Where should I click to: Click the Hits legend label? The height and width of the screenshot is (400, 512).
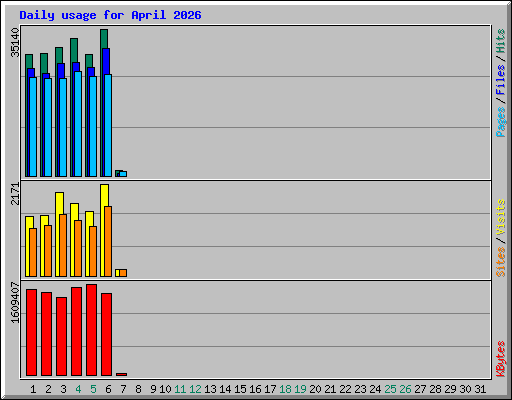pyautogui.click(x=500, y=41)
